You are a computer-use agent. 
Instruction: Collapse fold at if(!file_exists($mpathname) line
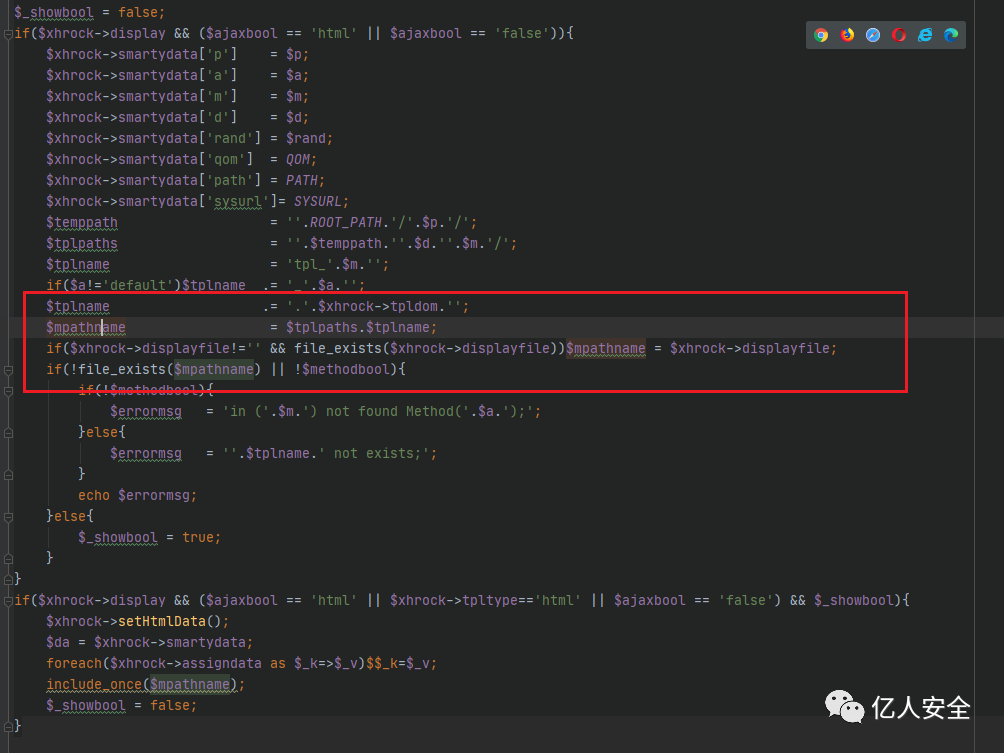click(x=8, y=370)
